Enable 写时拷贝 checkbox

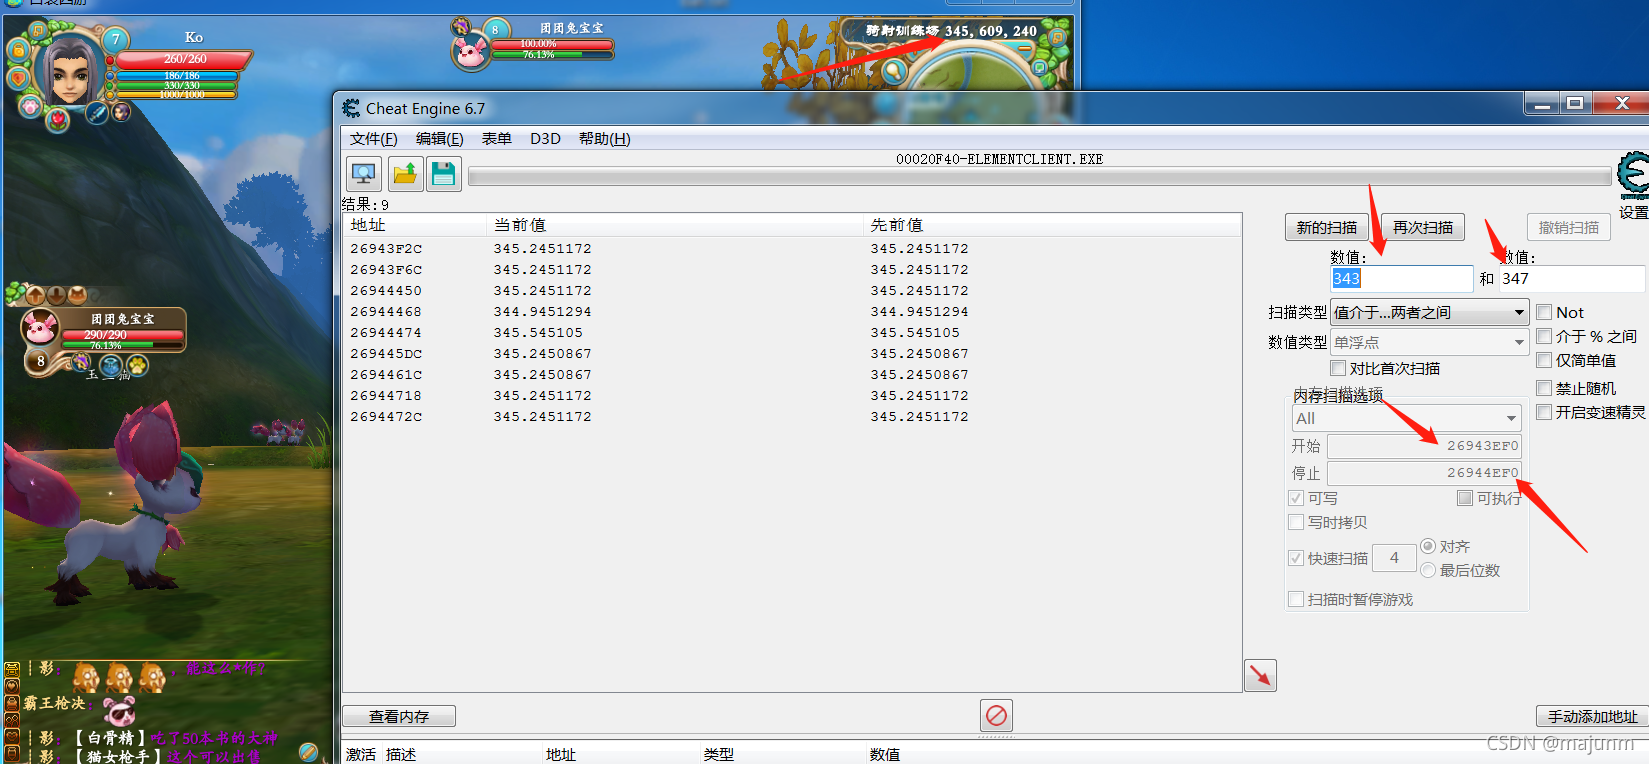coord(1296,522)
